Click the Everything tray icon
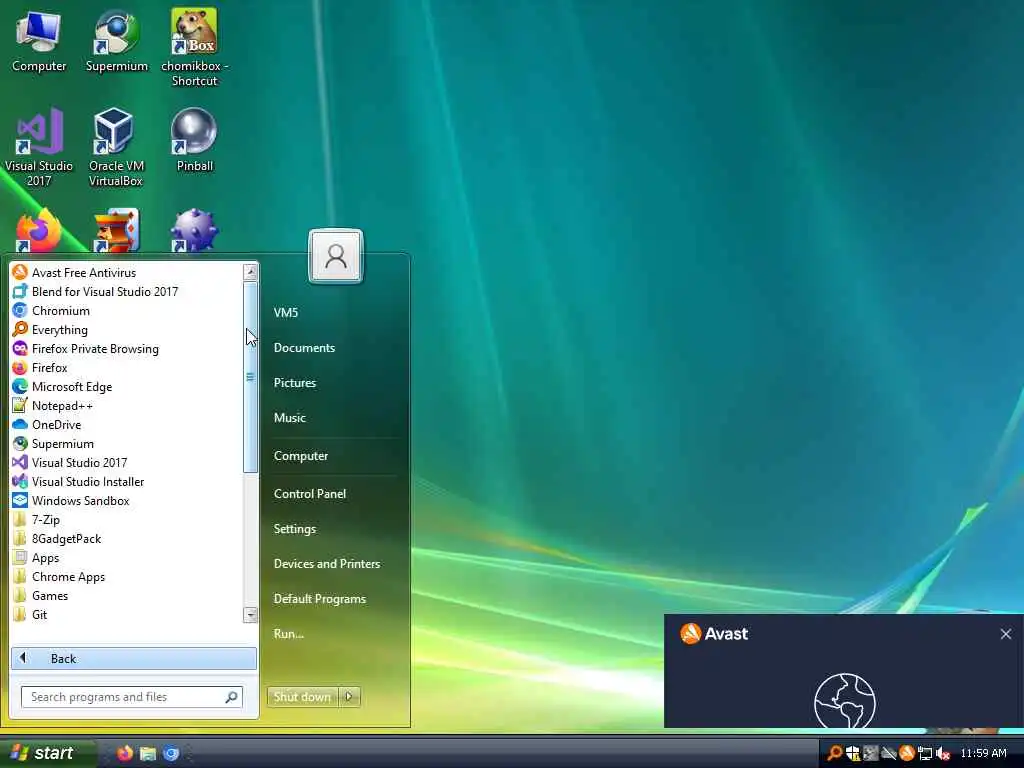 click(834, 753)
